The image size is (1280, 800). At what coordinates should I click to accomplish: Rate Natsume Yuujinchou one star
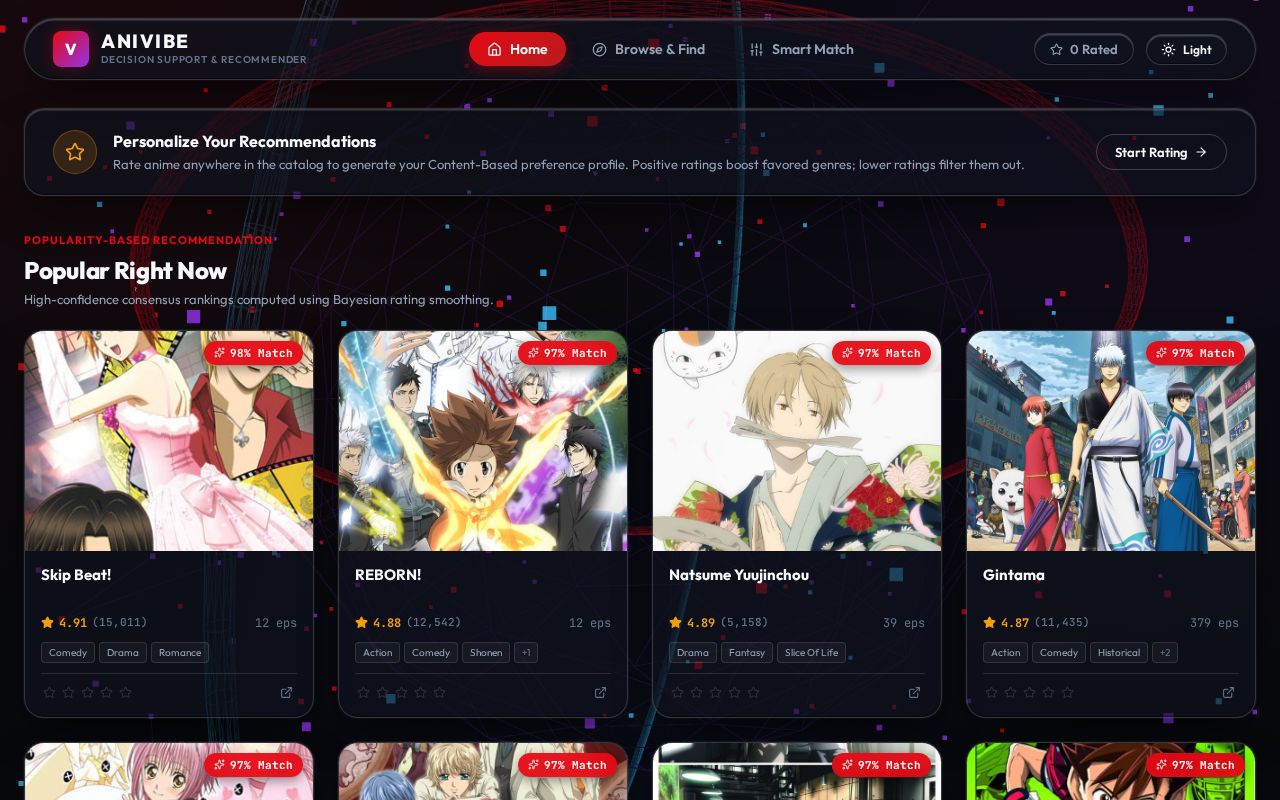pyautogui.click(x=677, y=692)
